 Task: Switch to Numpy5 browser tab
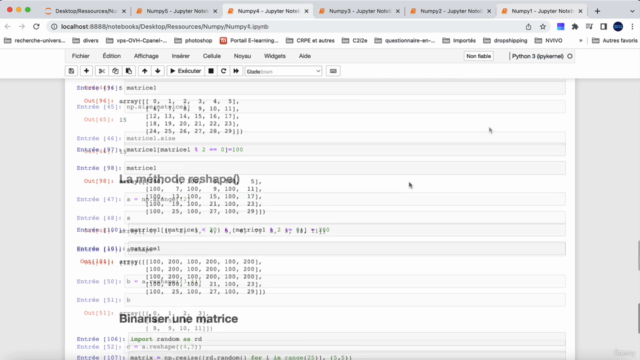(177, 11)
